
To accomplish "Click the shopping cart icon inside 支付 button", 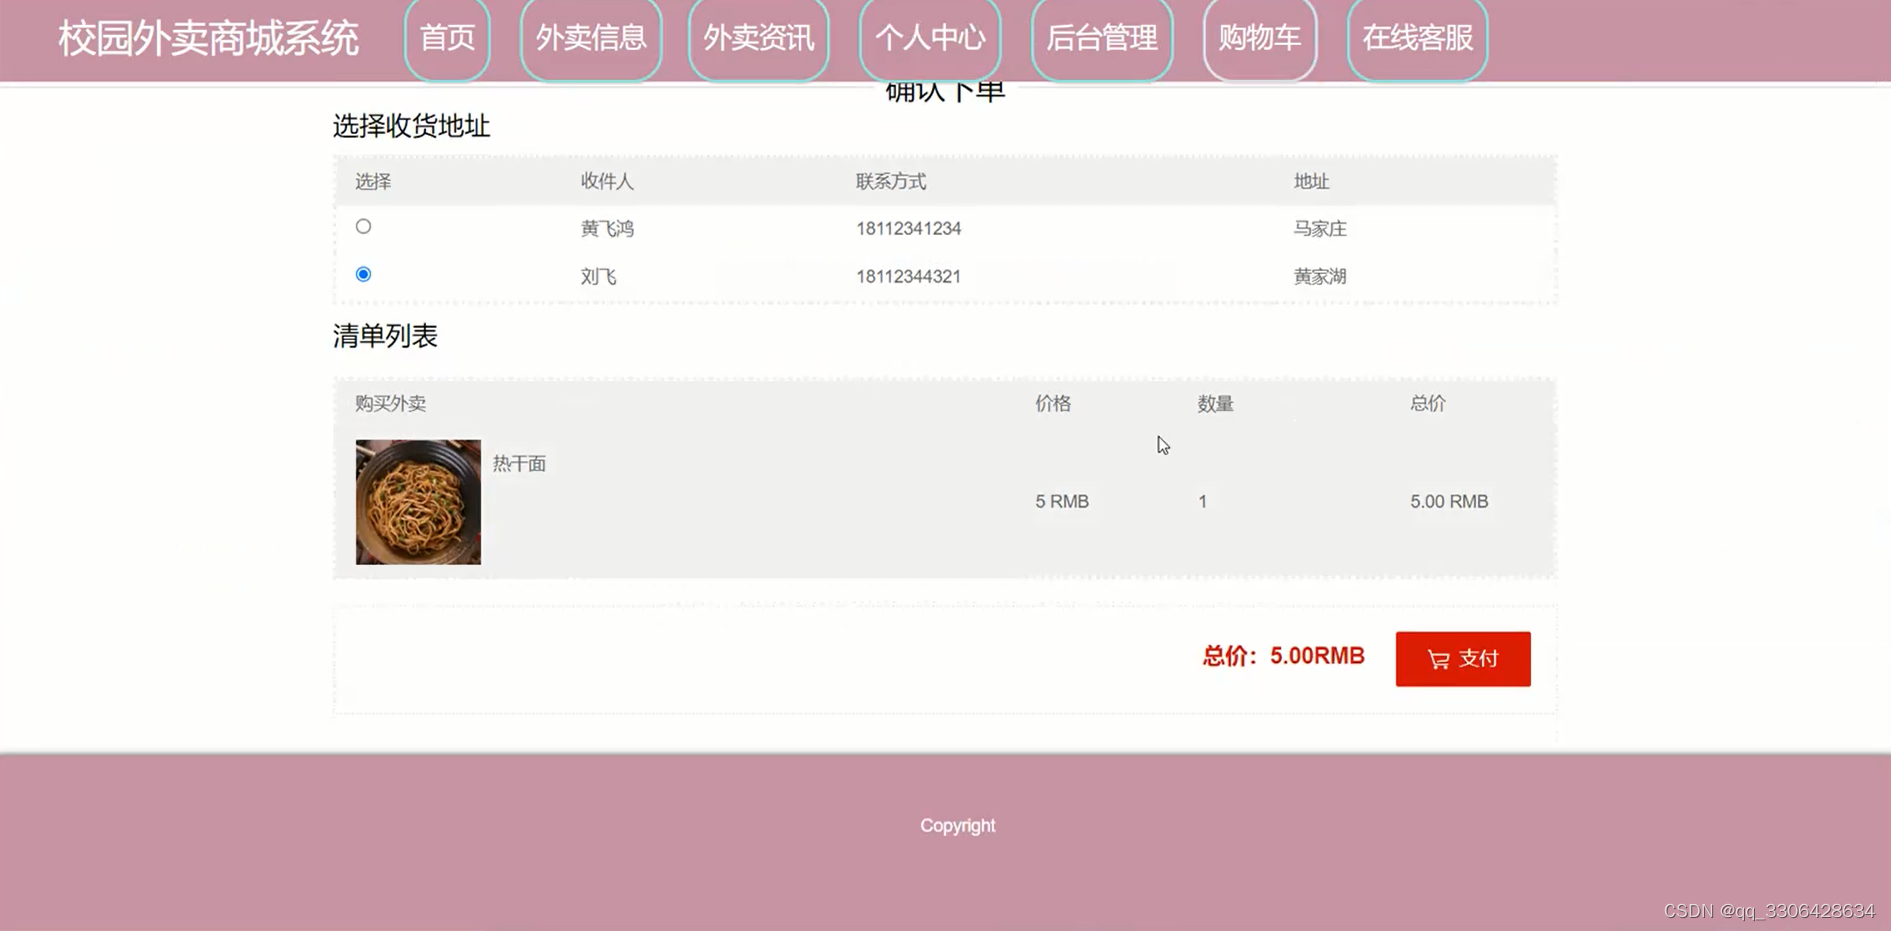I will pos(1437,658).
